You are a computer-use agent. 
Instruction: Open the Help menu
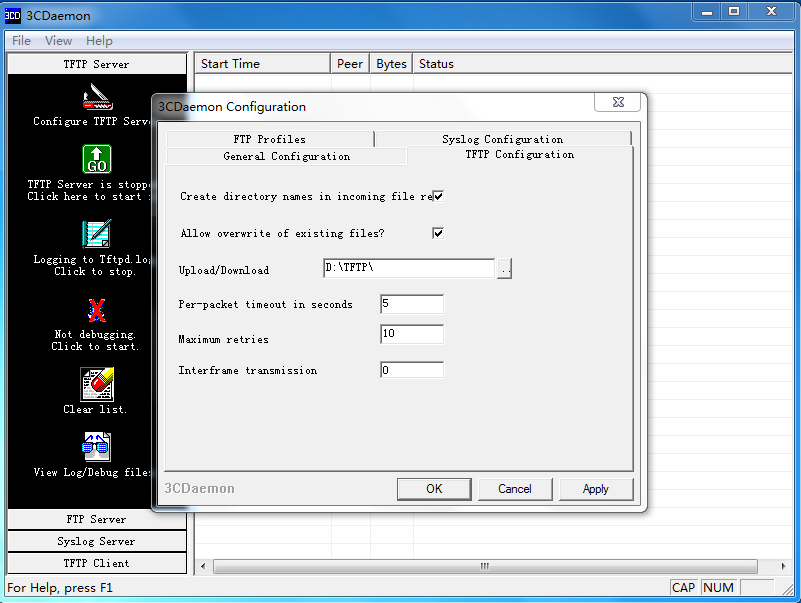(x=99, y=41)
